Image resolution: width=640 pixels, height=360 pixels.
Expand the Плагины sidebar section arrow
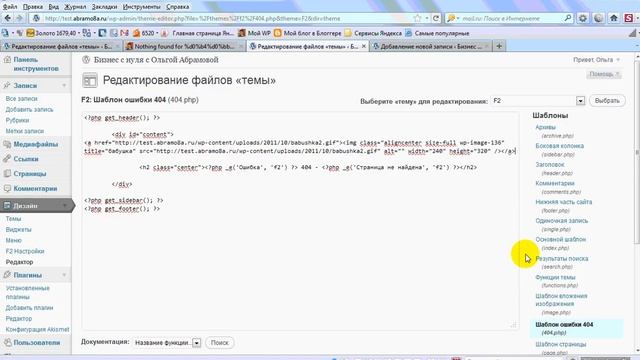coord(64,275)
